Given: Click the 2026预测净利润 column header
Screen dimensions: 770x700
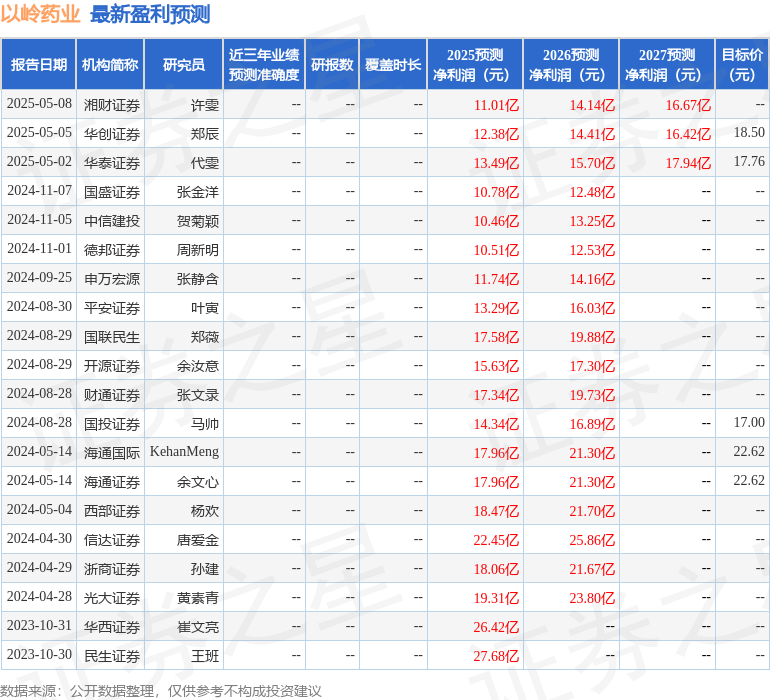Looking at the screenshot, I should [x=571, y=64].
